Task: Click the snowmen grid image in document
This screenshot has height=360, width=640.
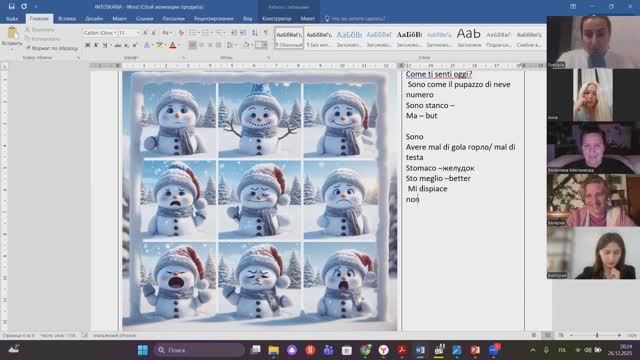Action: tap(259, 200)
